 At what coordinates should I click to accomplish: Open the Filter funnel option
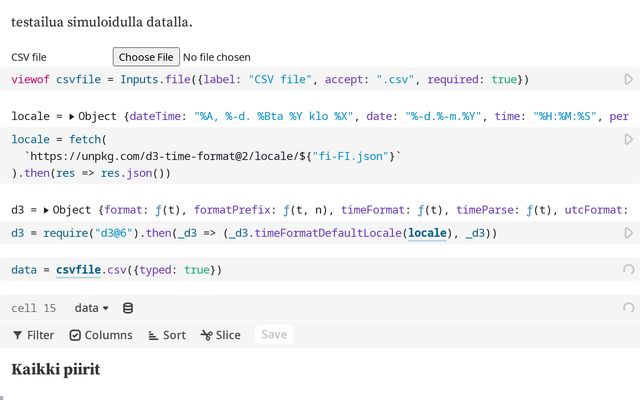33,335
